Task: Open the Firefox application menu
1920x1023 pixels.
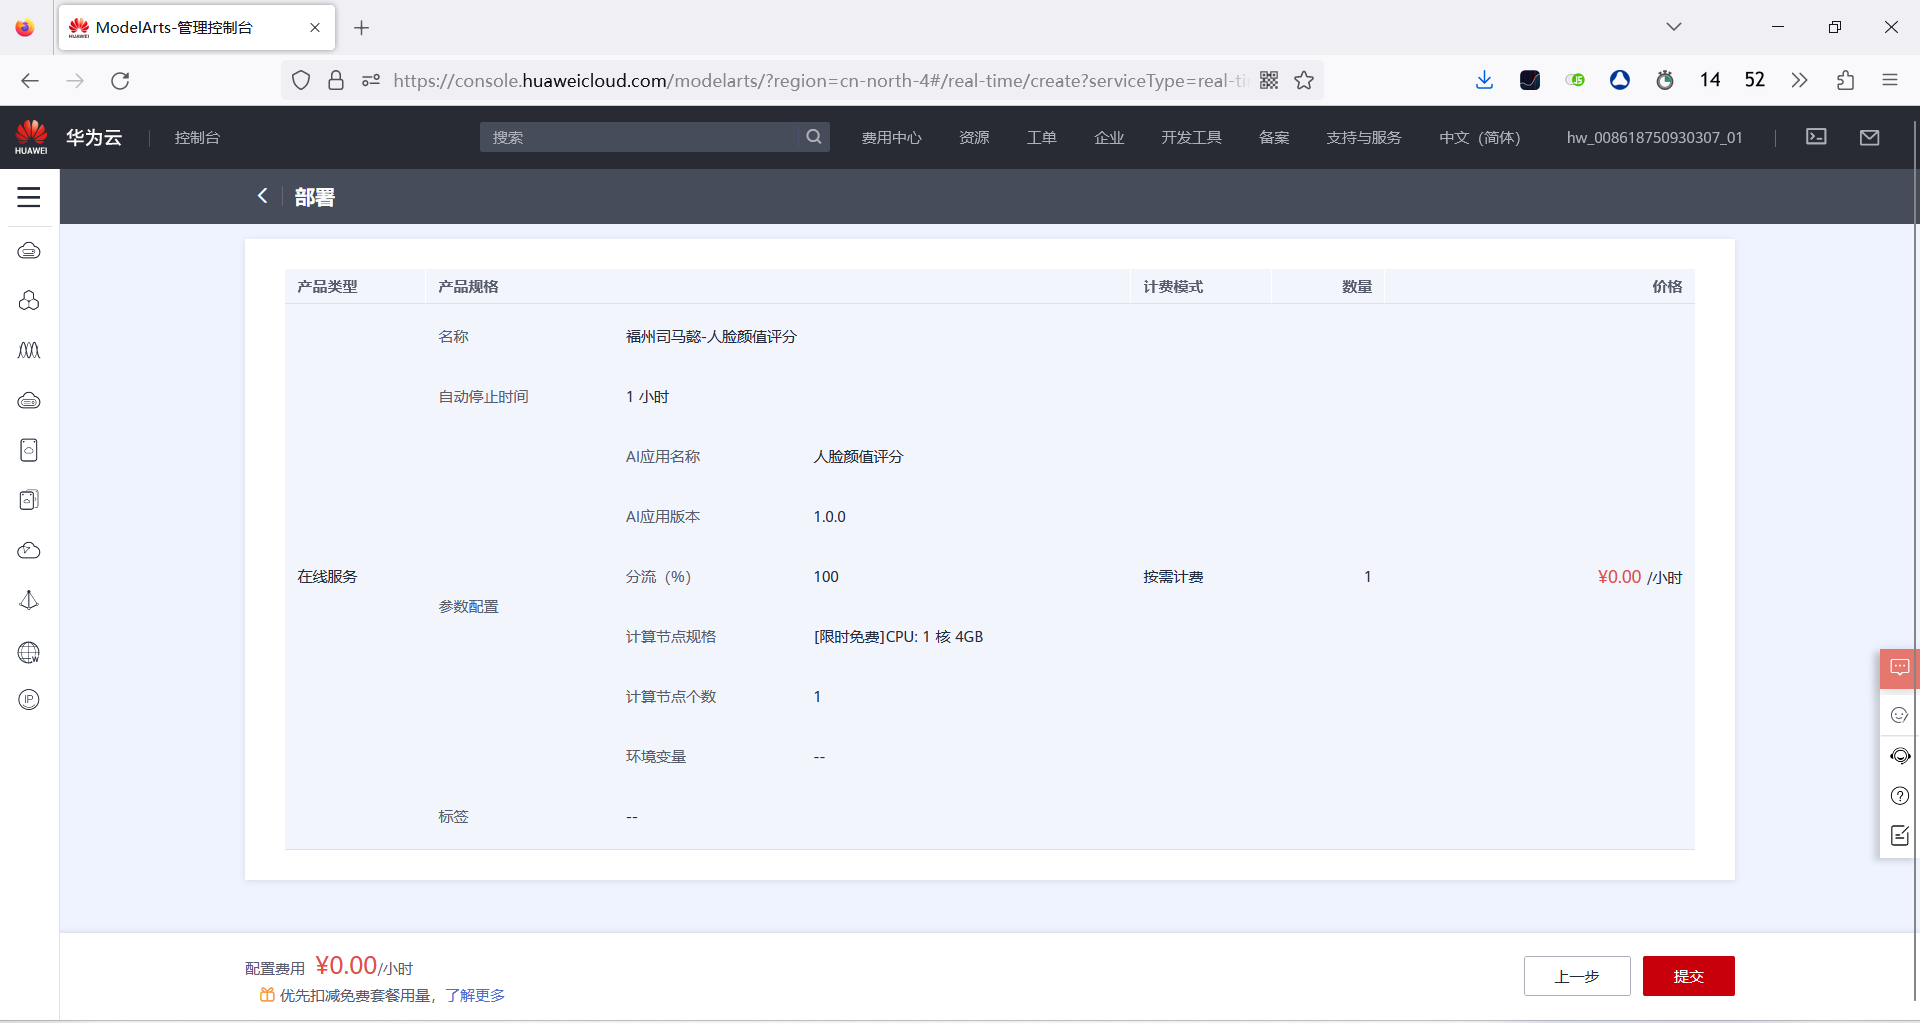Action: (1889, 80)
